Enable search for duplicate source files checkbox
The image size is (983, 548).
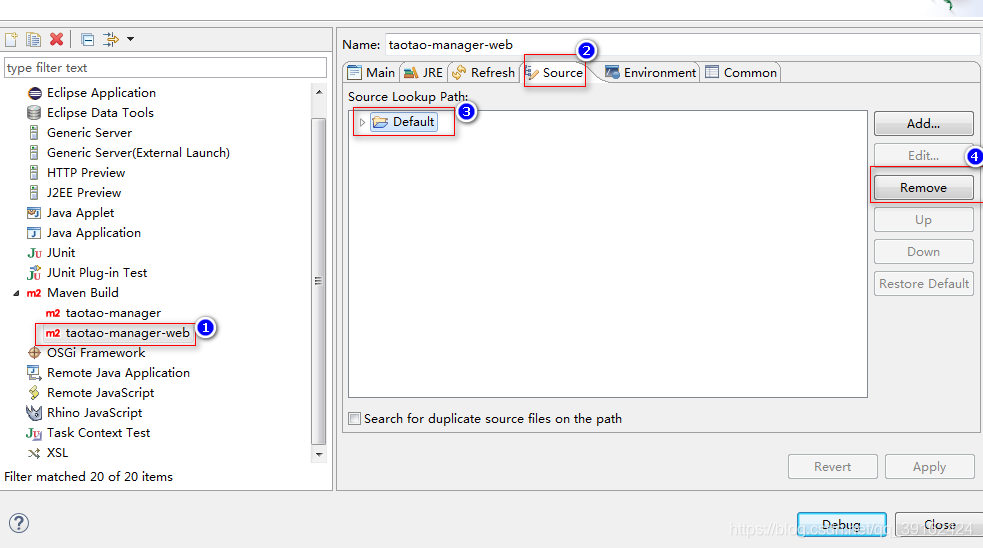[x=355, y=419]
